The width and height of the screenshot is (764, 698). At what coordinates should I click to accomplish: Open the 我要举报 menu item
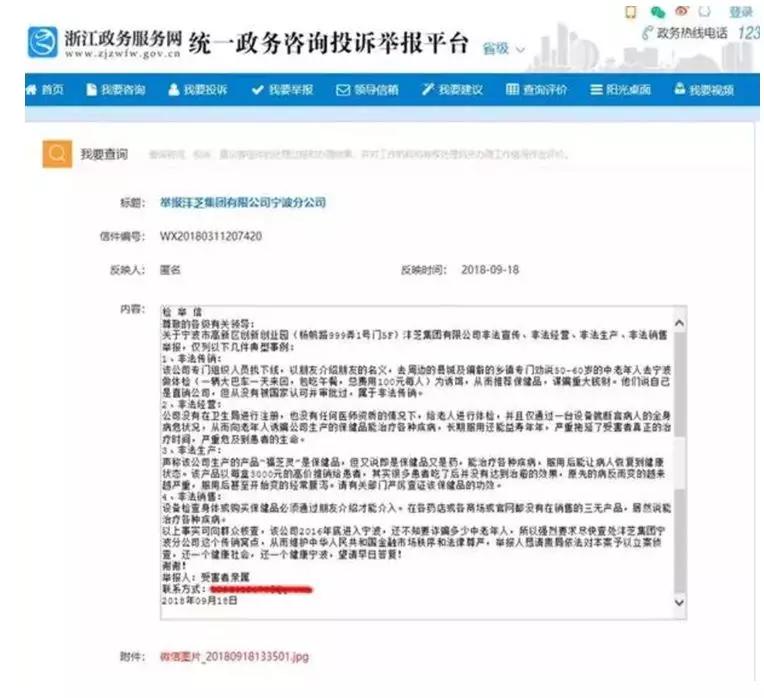(290, 90)
